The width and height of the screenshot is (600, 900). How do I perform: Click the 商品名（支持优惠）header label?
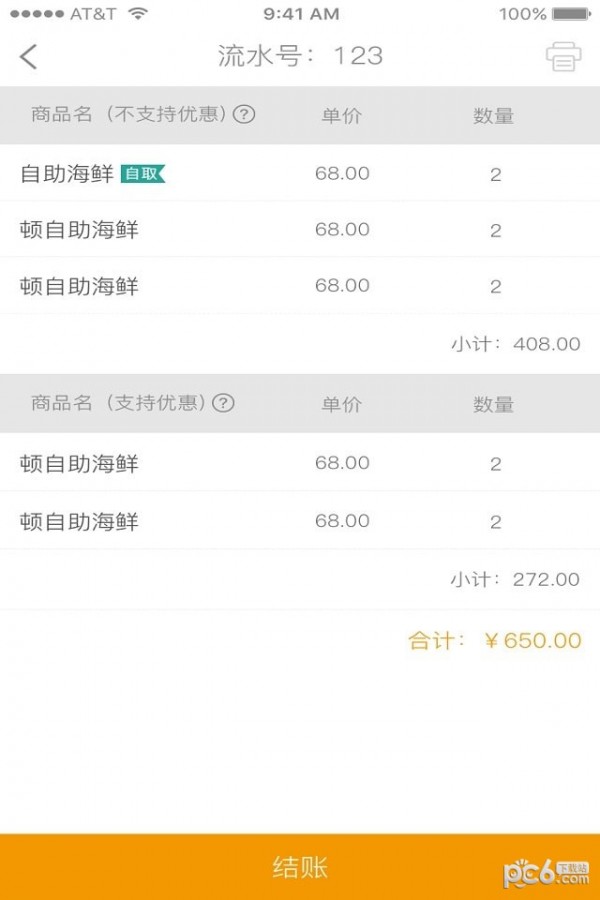[118, 403]
